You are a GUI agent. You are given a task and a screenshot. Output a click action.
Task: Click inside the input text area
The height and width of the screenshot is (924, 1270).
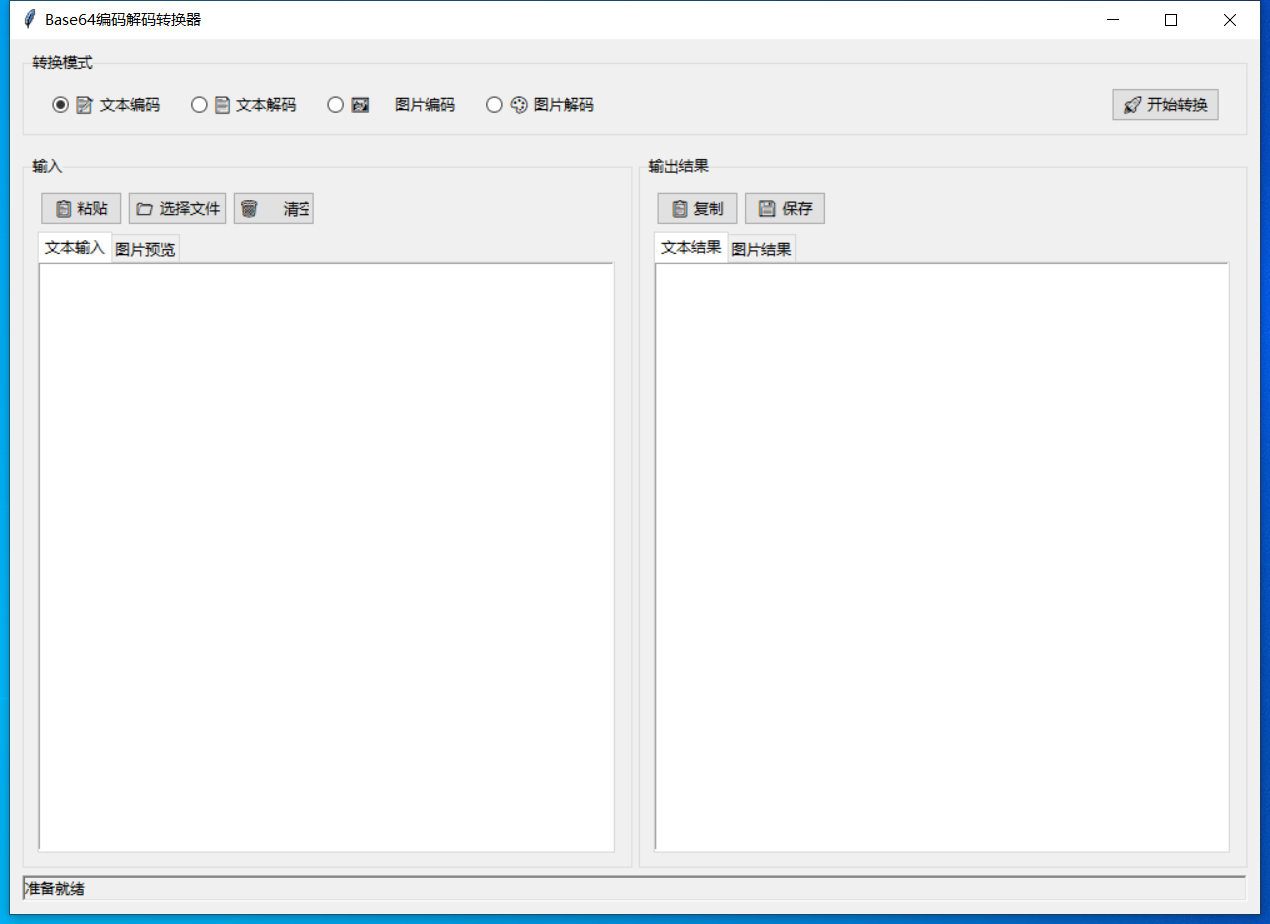[326, 558]
